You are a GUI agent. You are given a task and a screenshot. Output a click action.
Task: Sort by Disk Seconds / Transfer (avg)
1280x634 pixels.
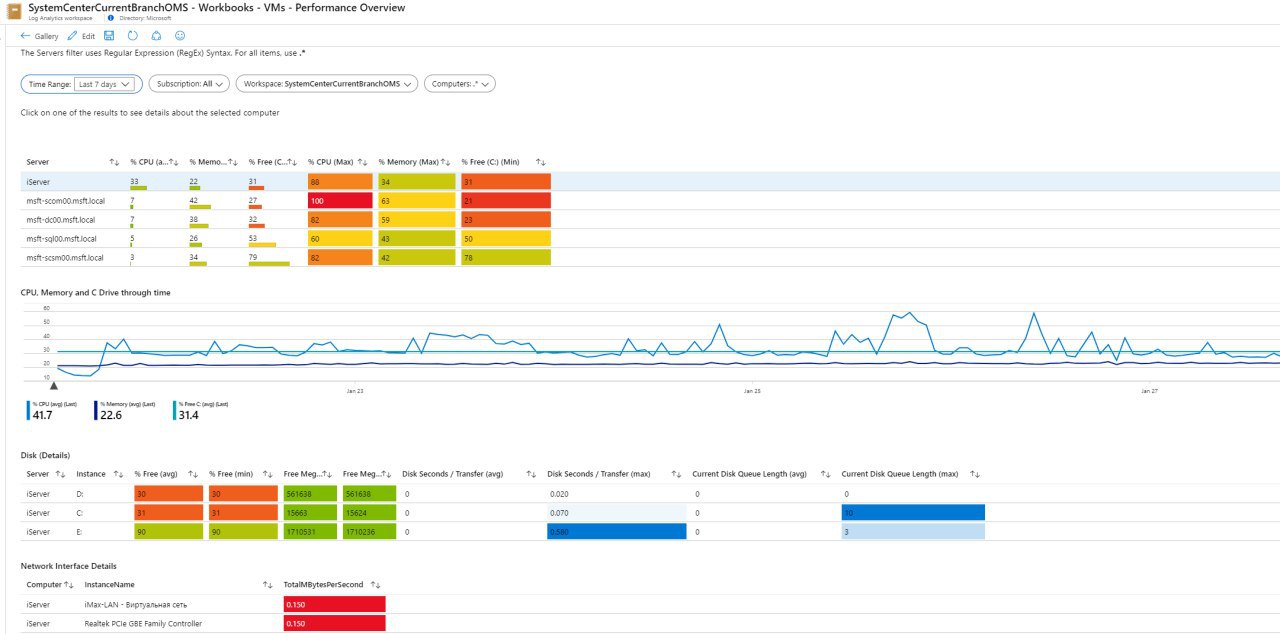click(532, 474)
